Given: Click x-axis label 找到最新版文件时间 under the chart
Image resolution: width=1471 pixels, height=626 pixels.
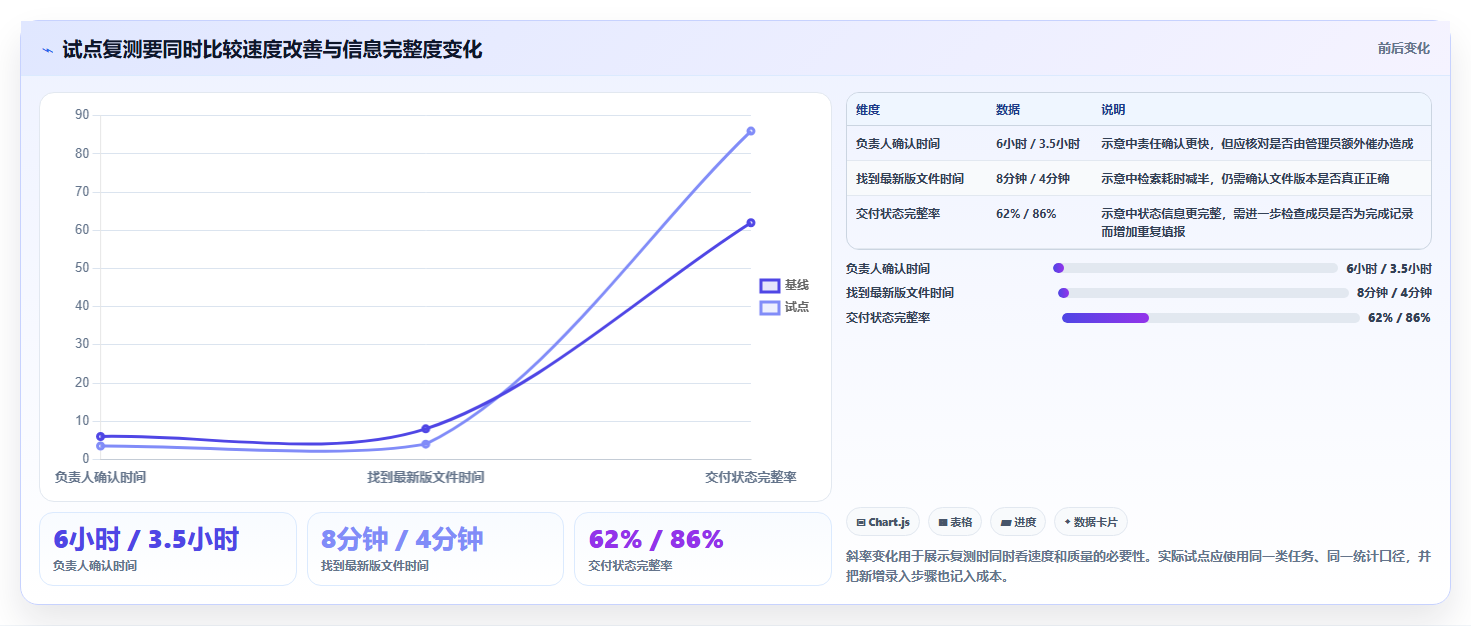Looking at the screenshot, I should [426, 478].
